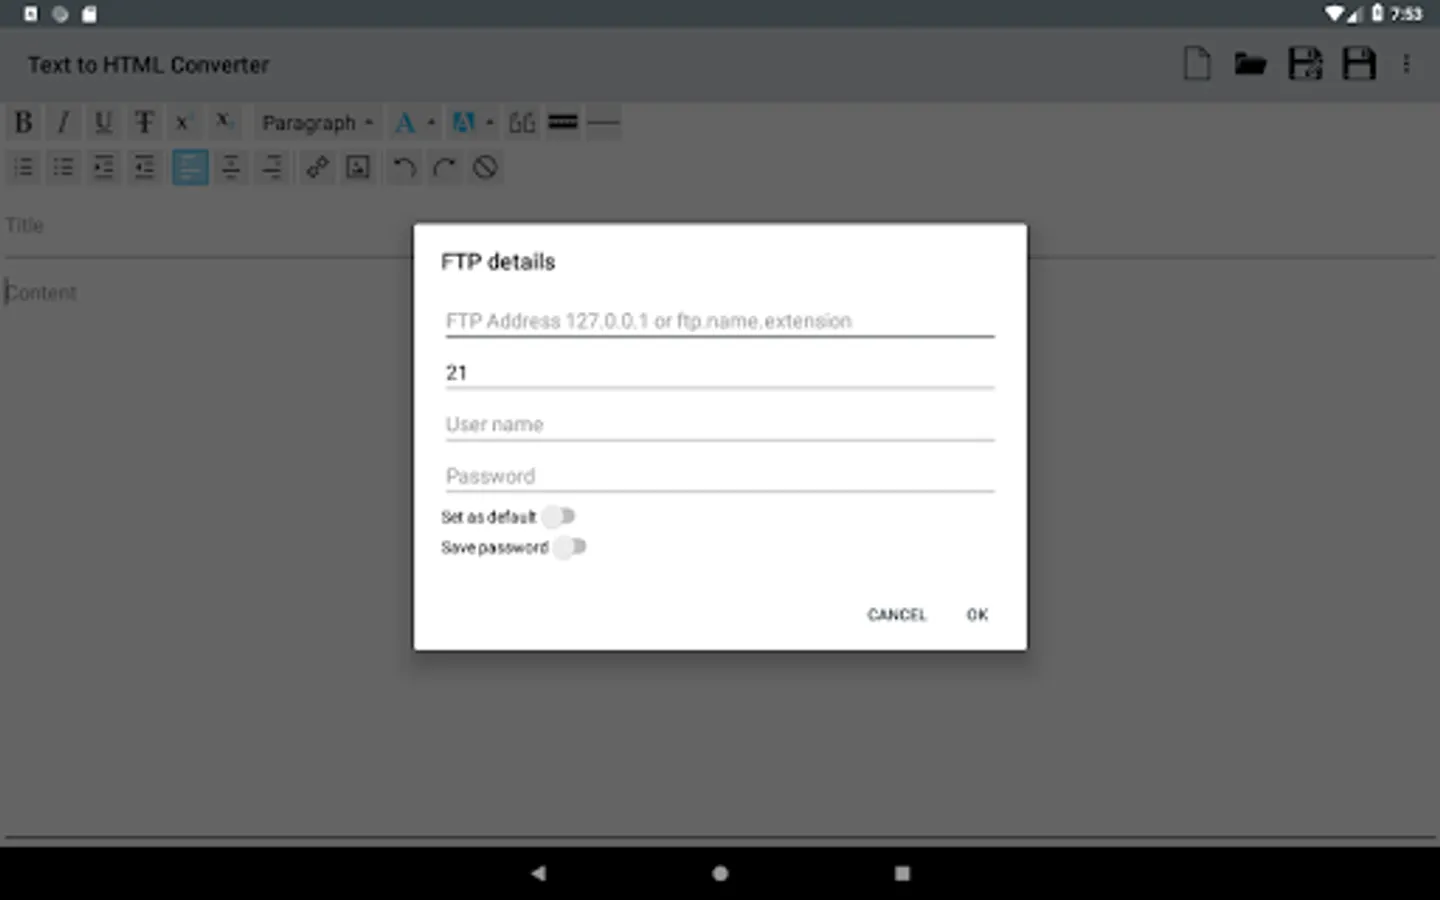Apply subscript formatting
The image size is (1440, 900).
point(224,123)
